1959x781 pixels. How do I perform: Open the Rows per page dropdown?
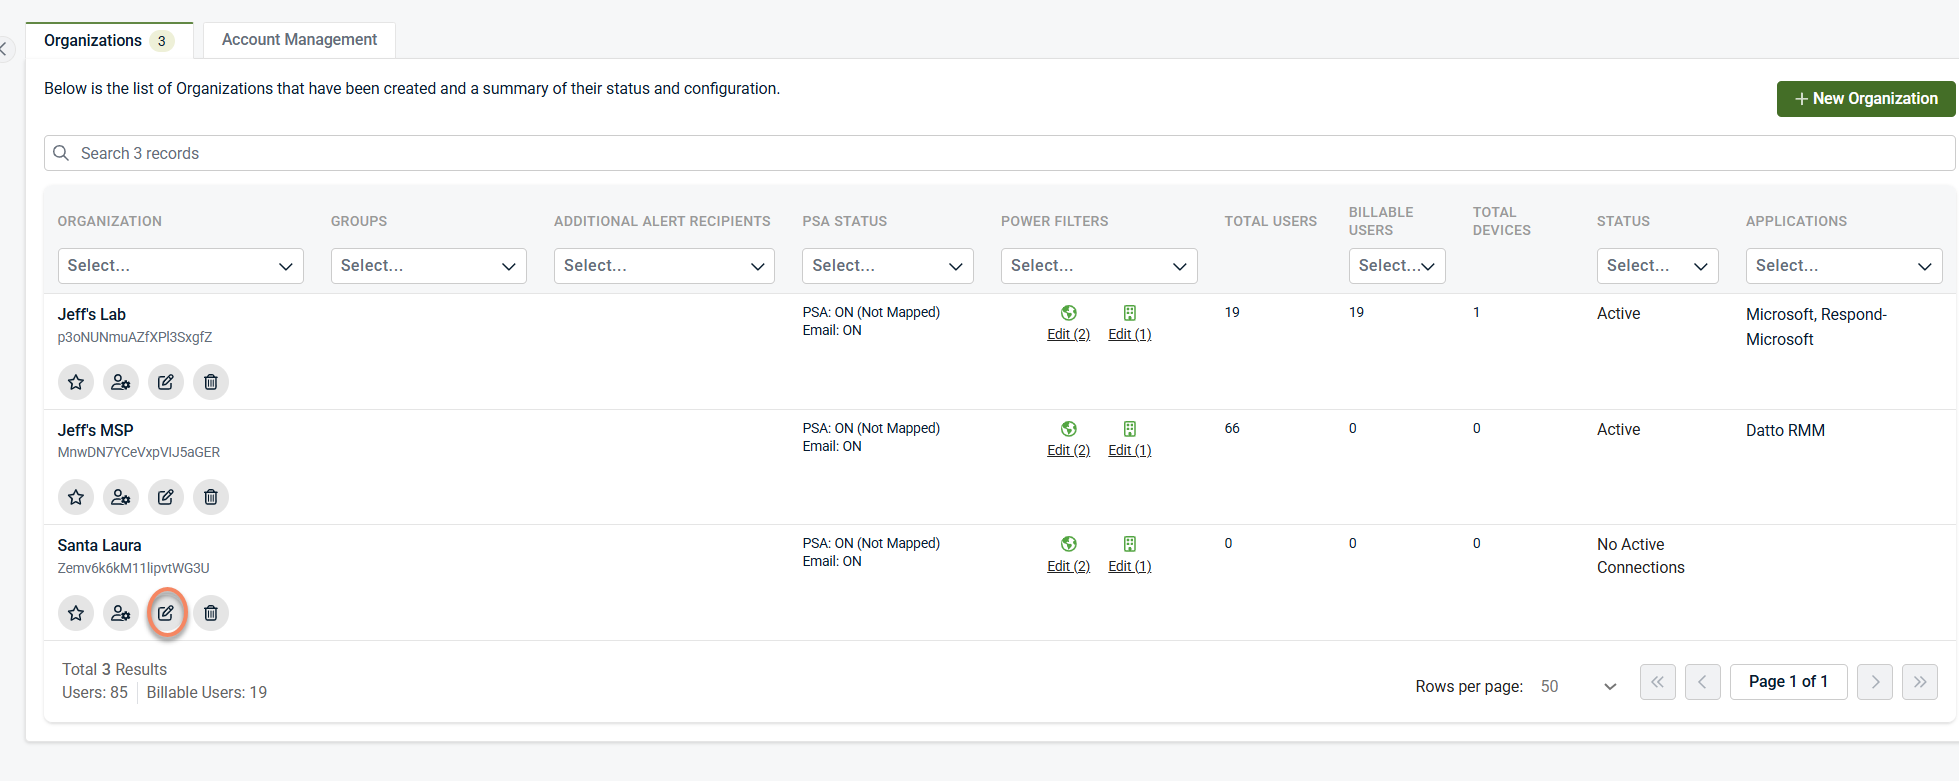point(1578,686)
